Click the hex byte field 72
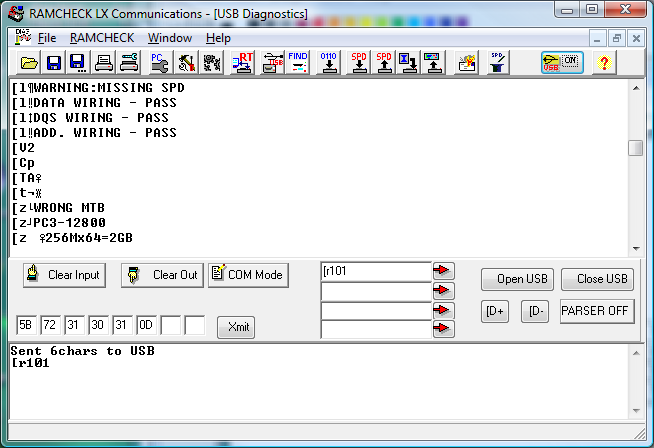This screenshot has height=448, width=654. [x=50, y=325]
